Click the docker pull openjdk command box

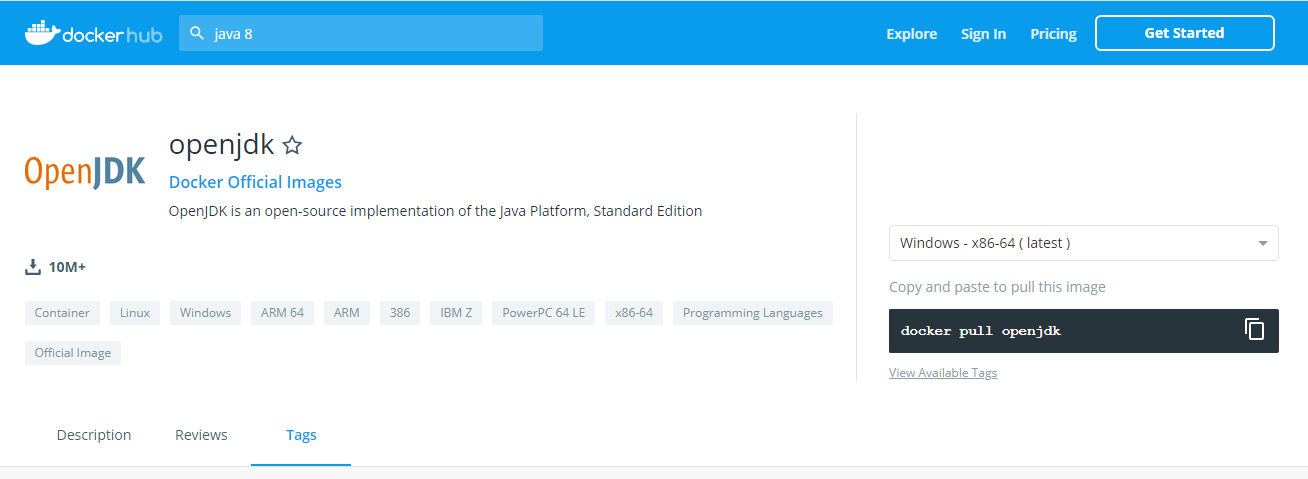pos(1083,330)
